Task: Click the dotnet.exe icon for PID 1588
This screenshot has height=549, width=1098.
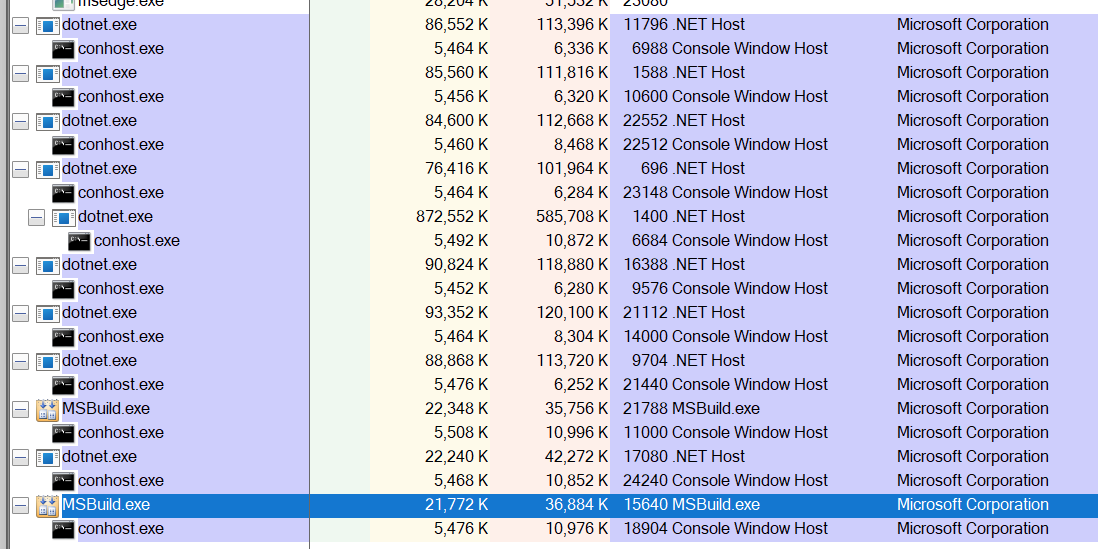Action: pyautogui.click(x=48, y=73)
